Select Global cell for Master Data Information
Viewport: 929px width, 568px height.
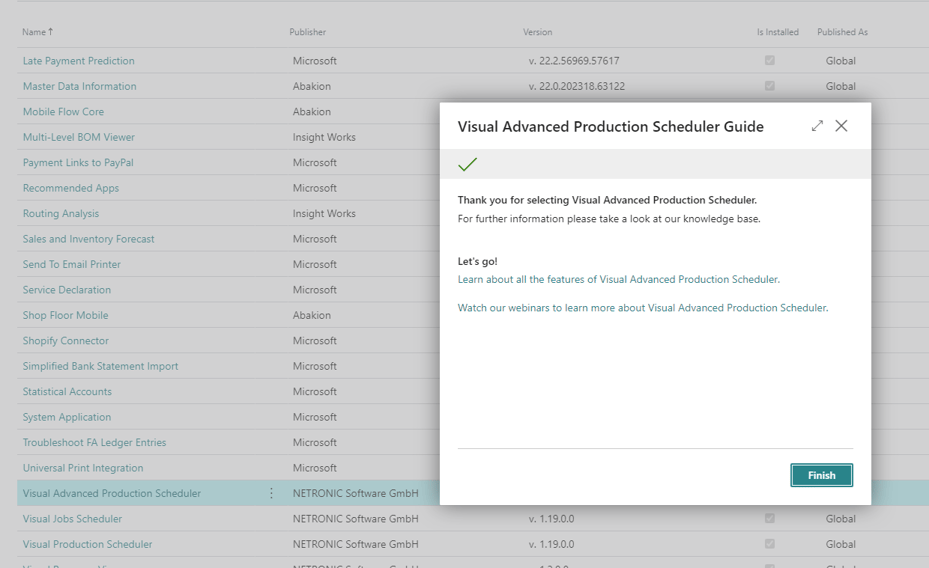click(841, 86)
